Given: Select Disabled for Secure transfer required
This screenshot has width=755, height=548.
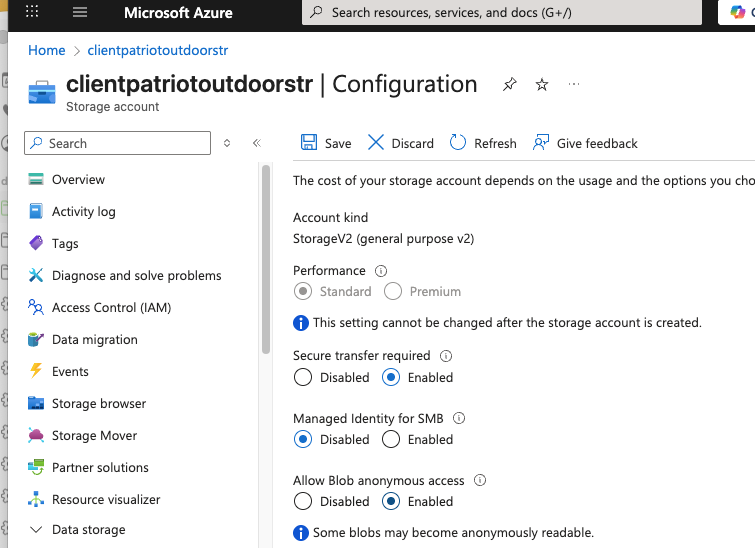Looking at the screenshot, I should tap(303, 378).
